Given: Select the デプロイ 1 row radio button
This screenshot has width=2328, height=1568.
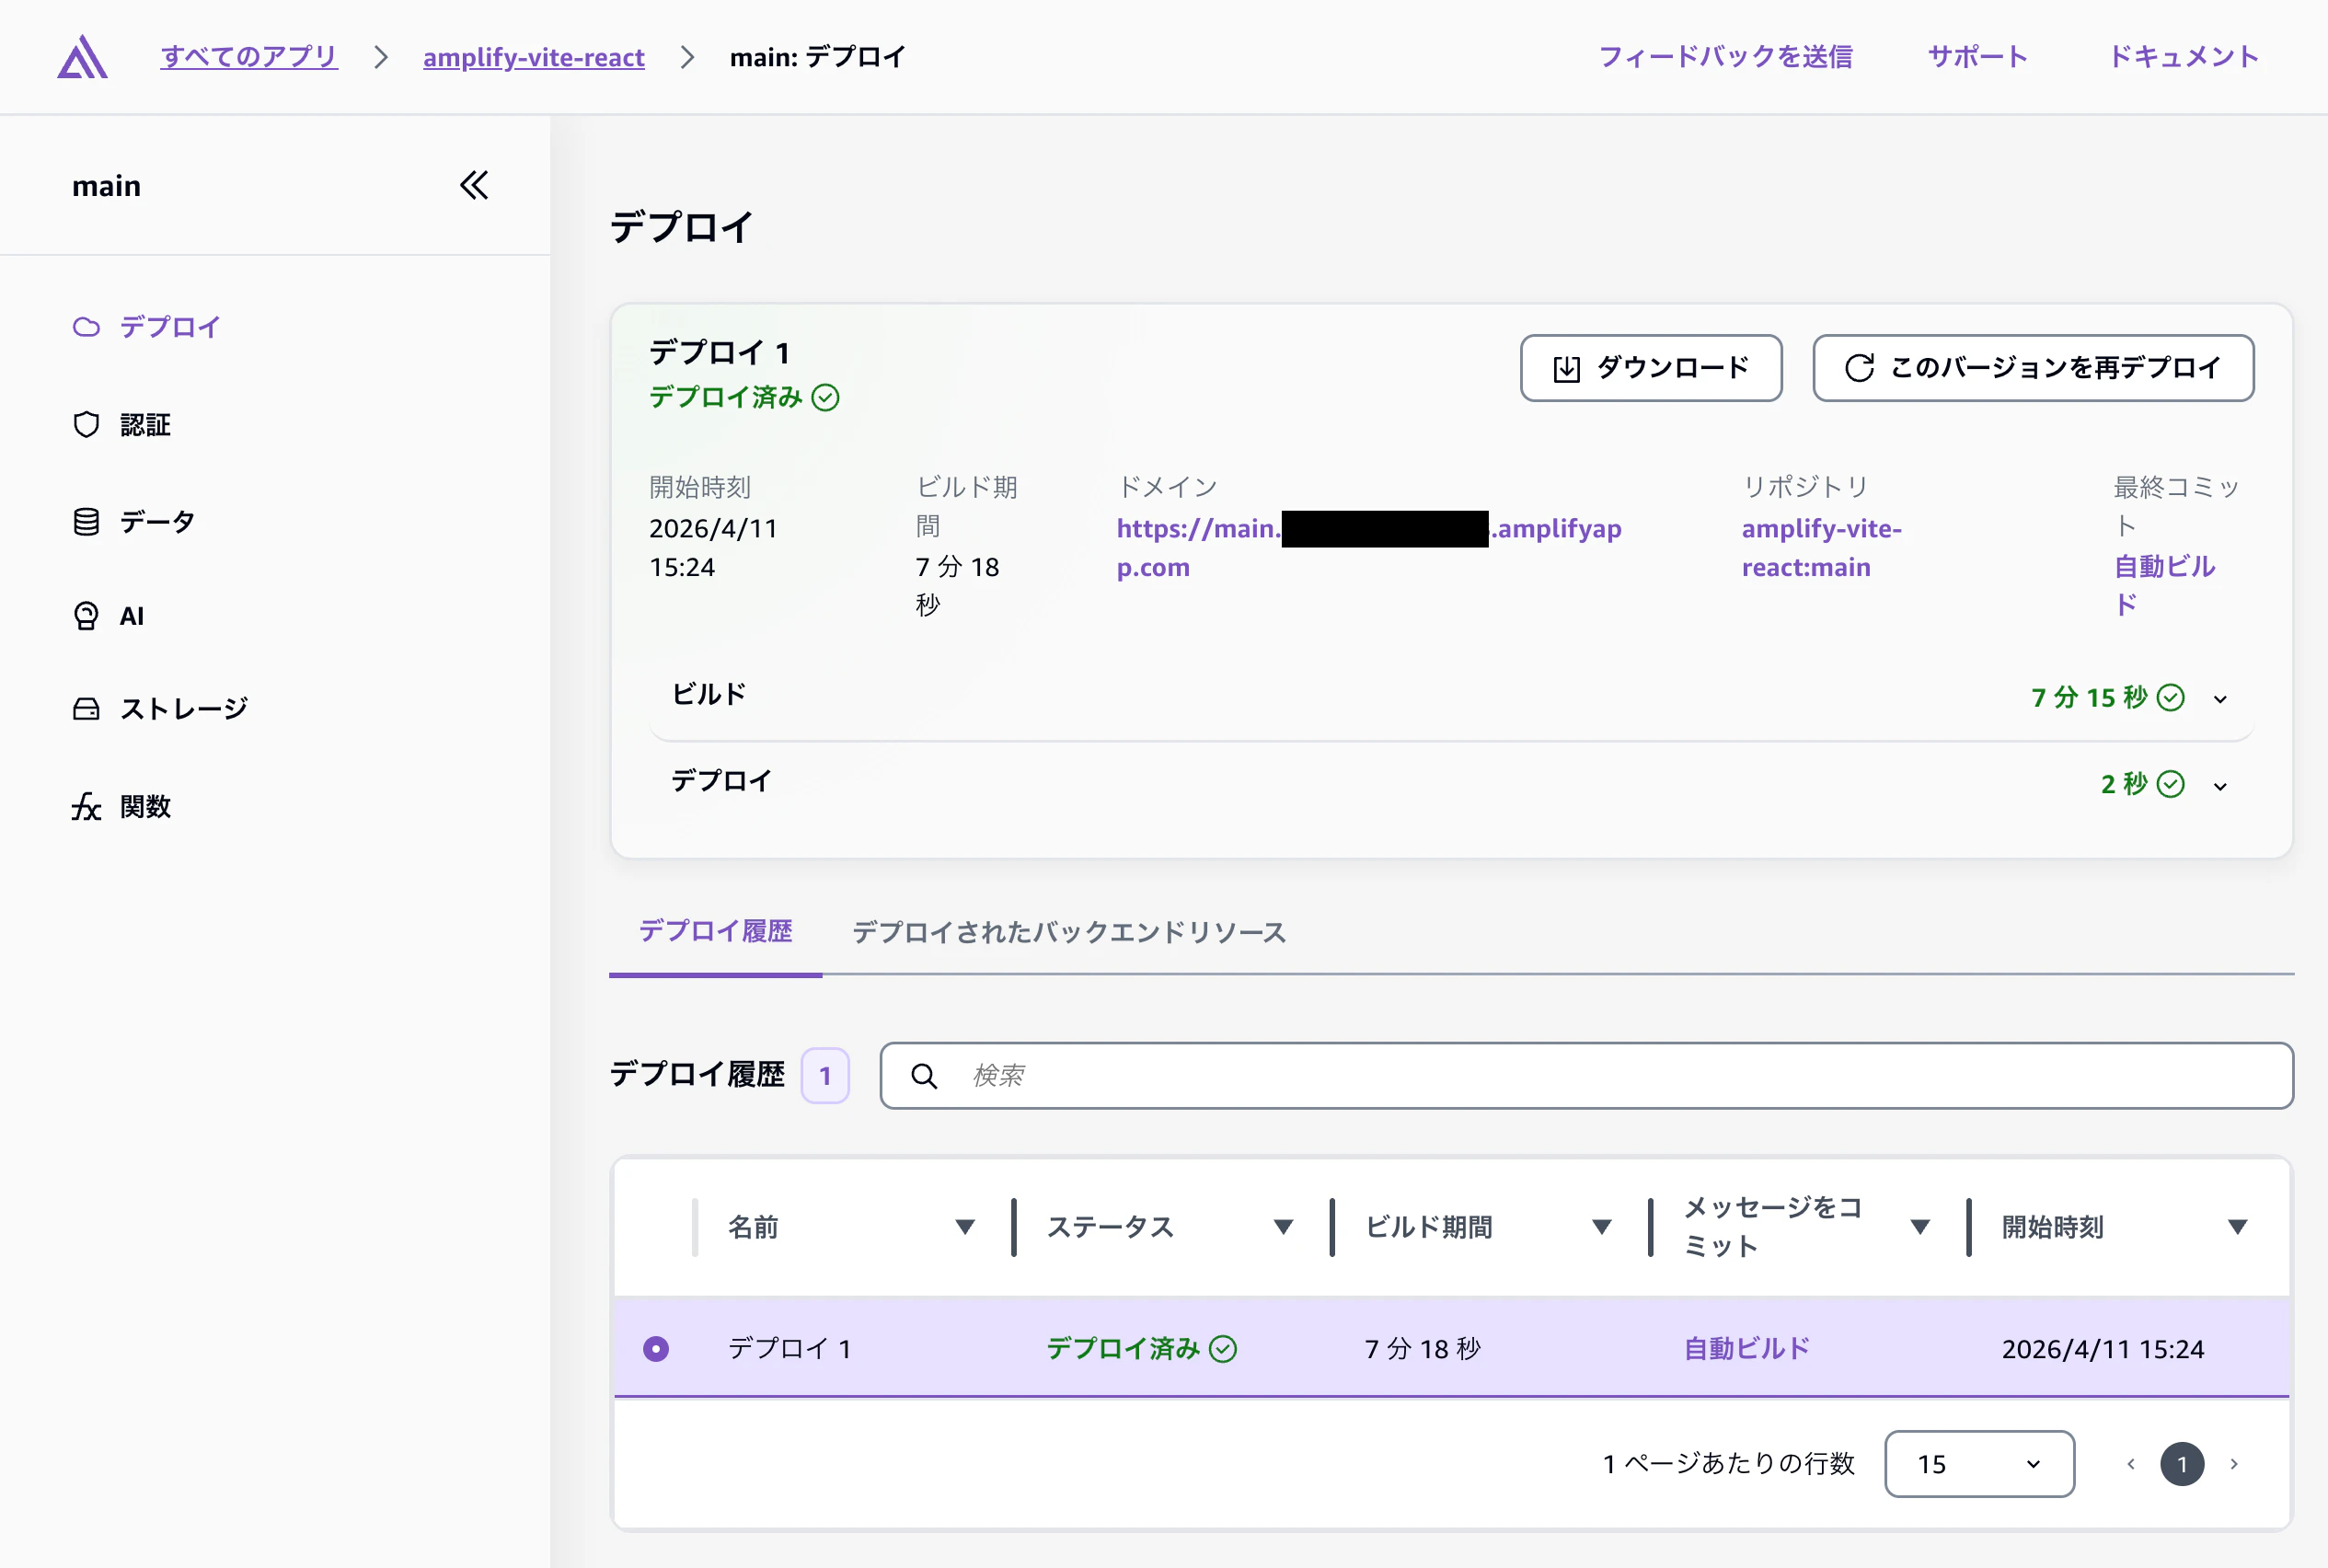Looking at the screenshot, I should tap(656, 1349).
